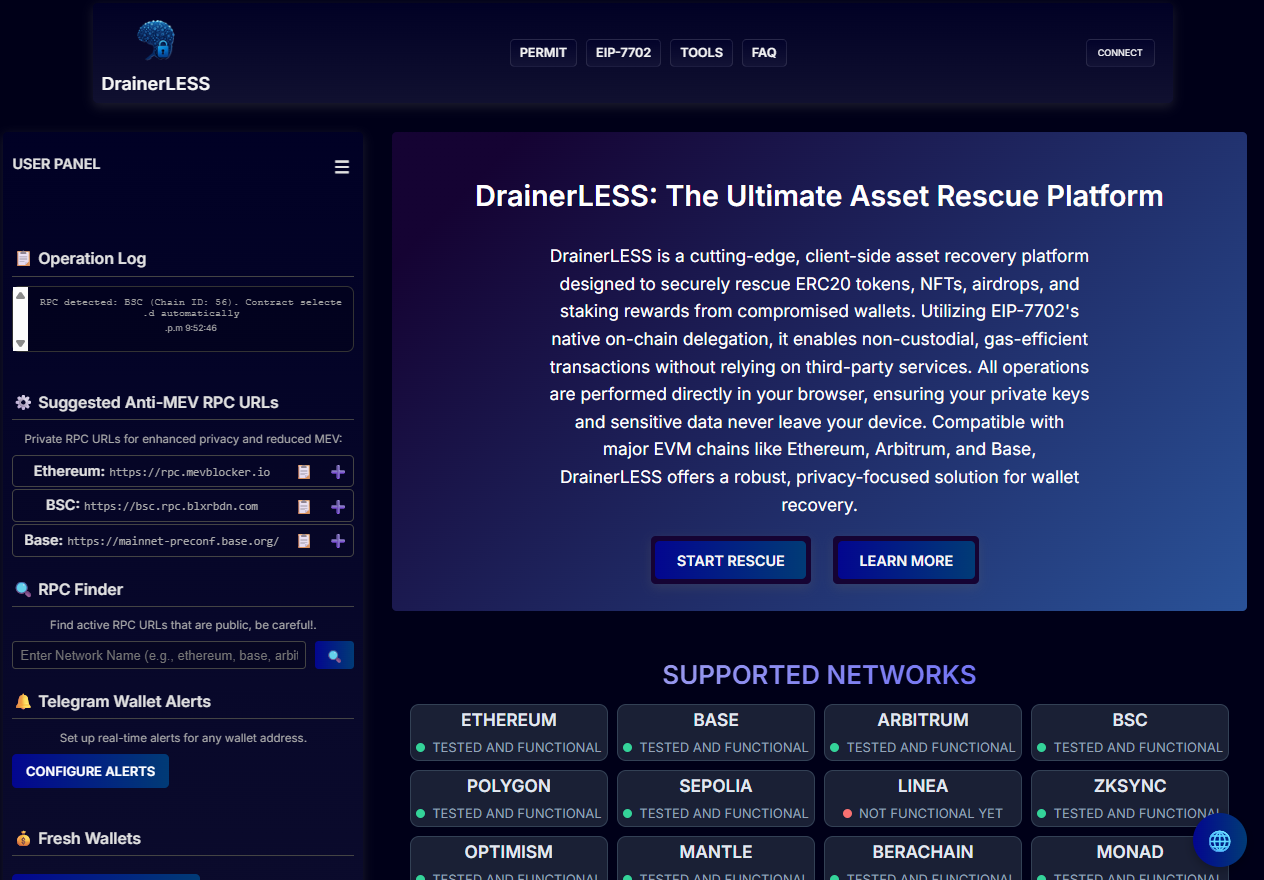Copy the BSC RPC URL via clipboard icon

click(x=303, y=506)
